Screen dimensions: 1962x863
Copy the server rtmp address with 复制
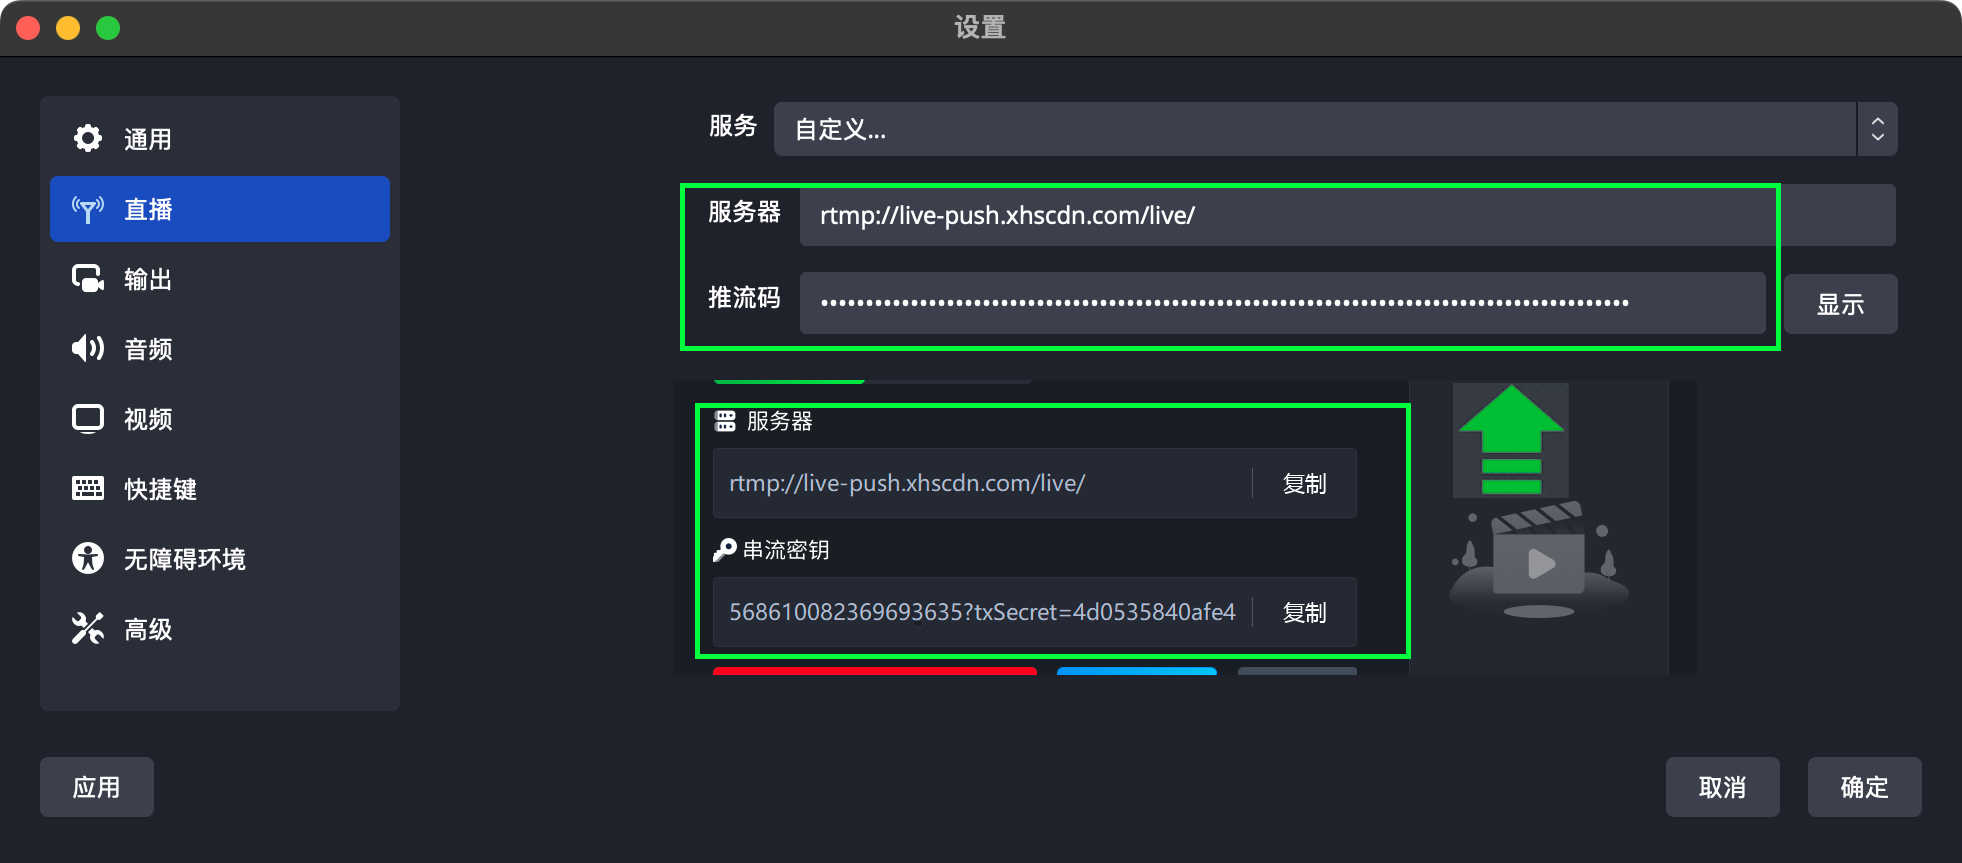pyautogui.click(x=1304, y=484)
